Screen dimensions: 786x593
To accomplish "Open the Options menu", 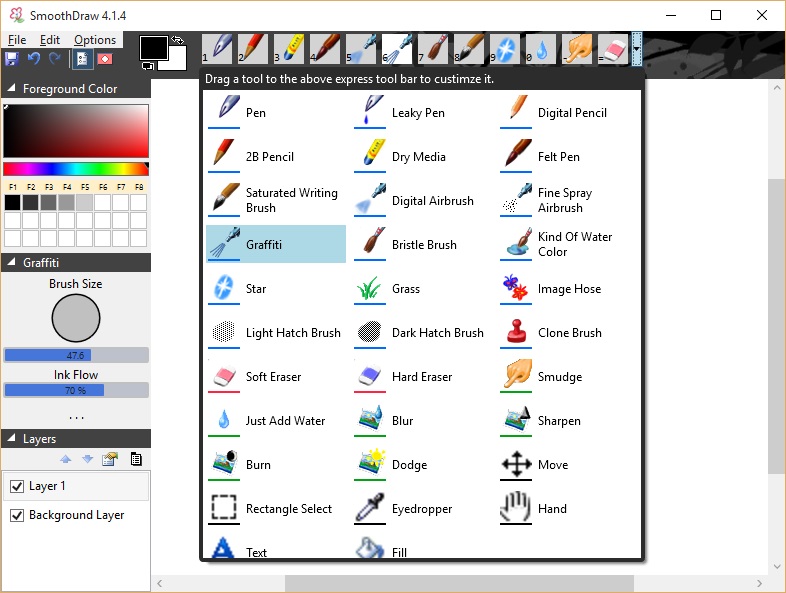I will (95, 40).
